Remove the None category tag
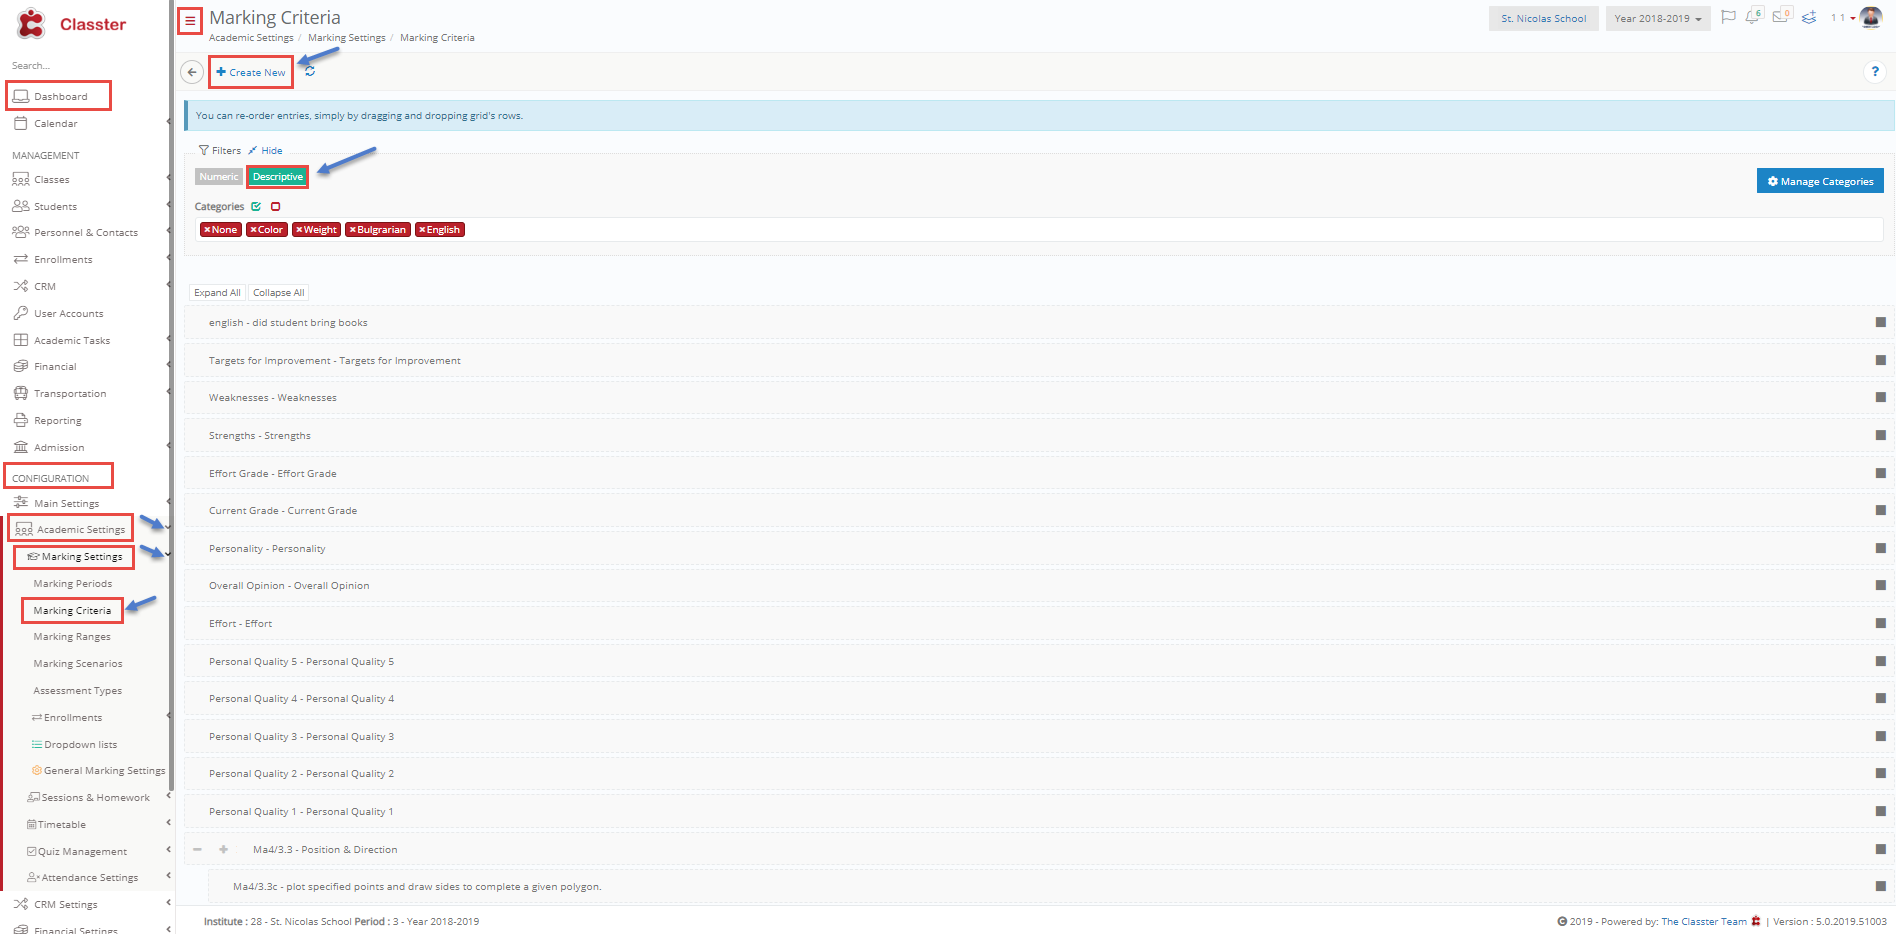This screenshot has height=934, width=1896. pos(207,230)
